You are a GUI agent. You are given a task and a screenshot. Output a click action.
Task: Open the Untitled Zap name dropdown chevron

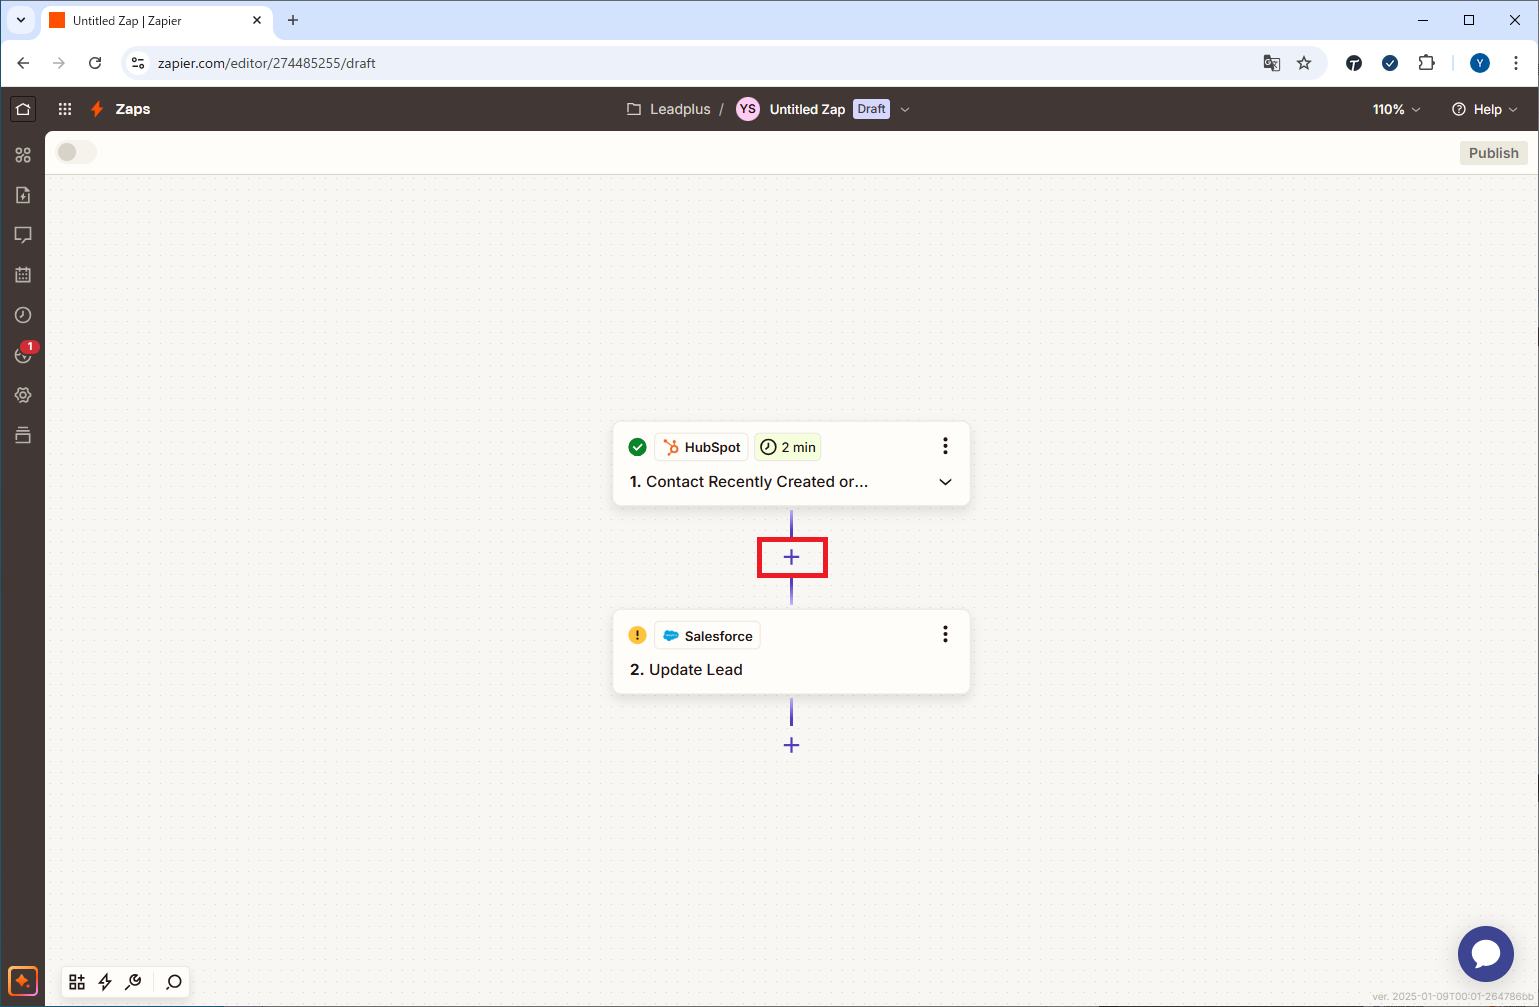905,109
